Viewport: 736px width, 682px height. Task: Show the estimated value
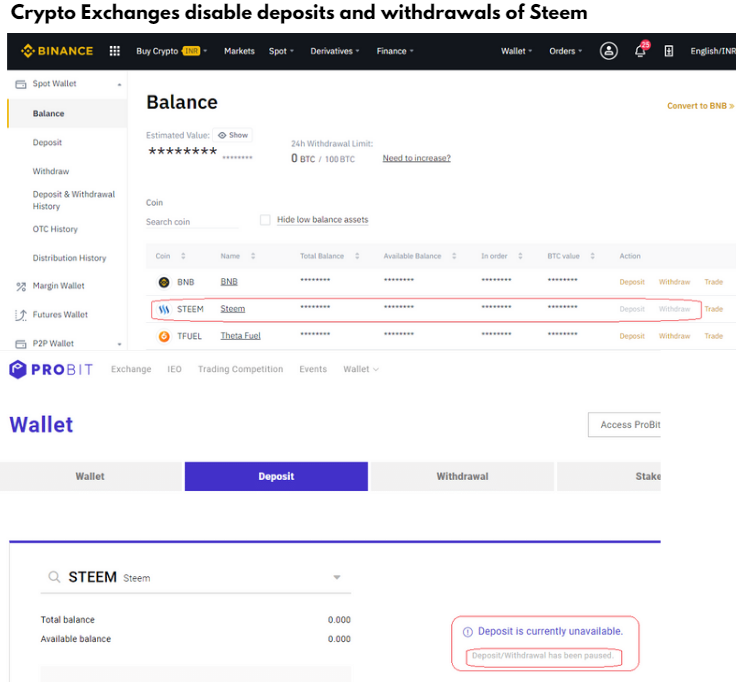pyautogui.click(x=233, y=135)
